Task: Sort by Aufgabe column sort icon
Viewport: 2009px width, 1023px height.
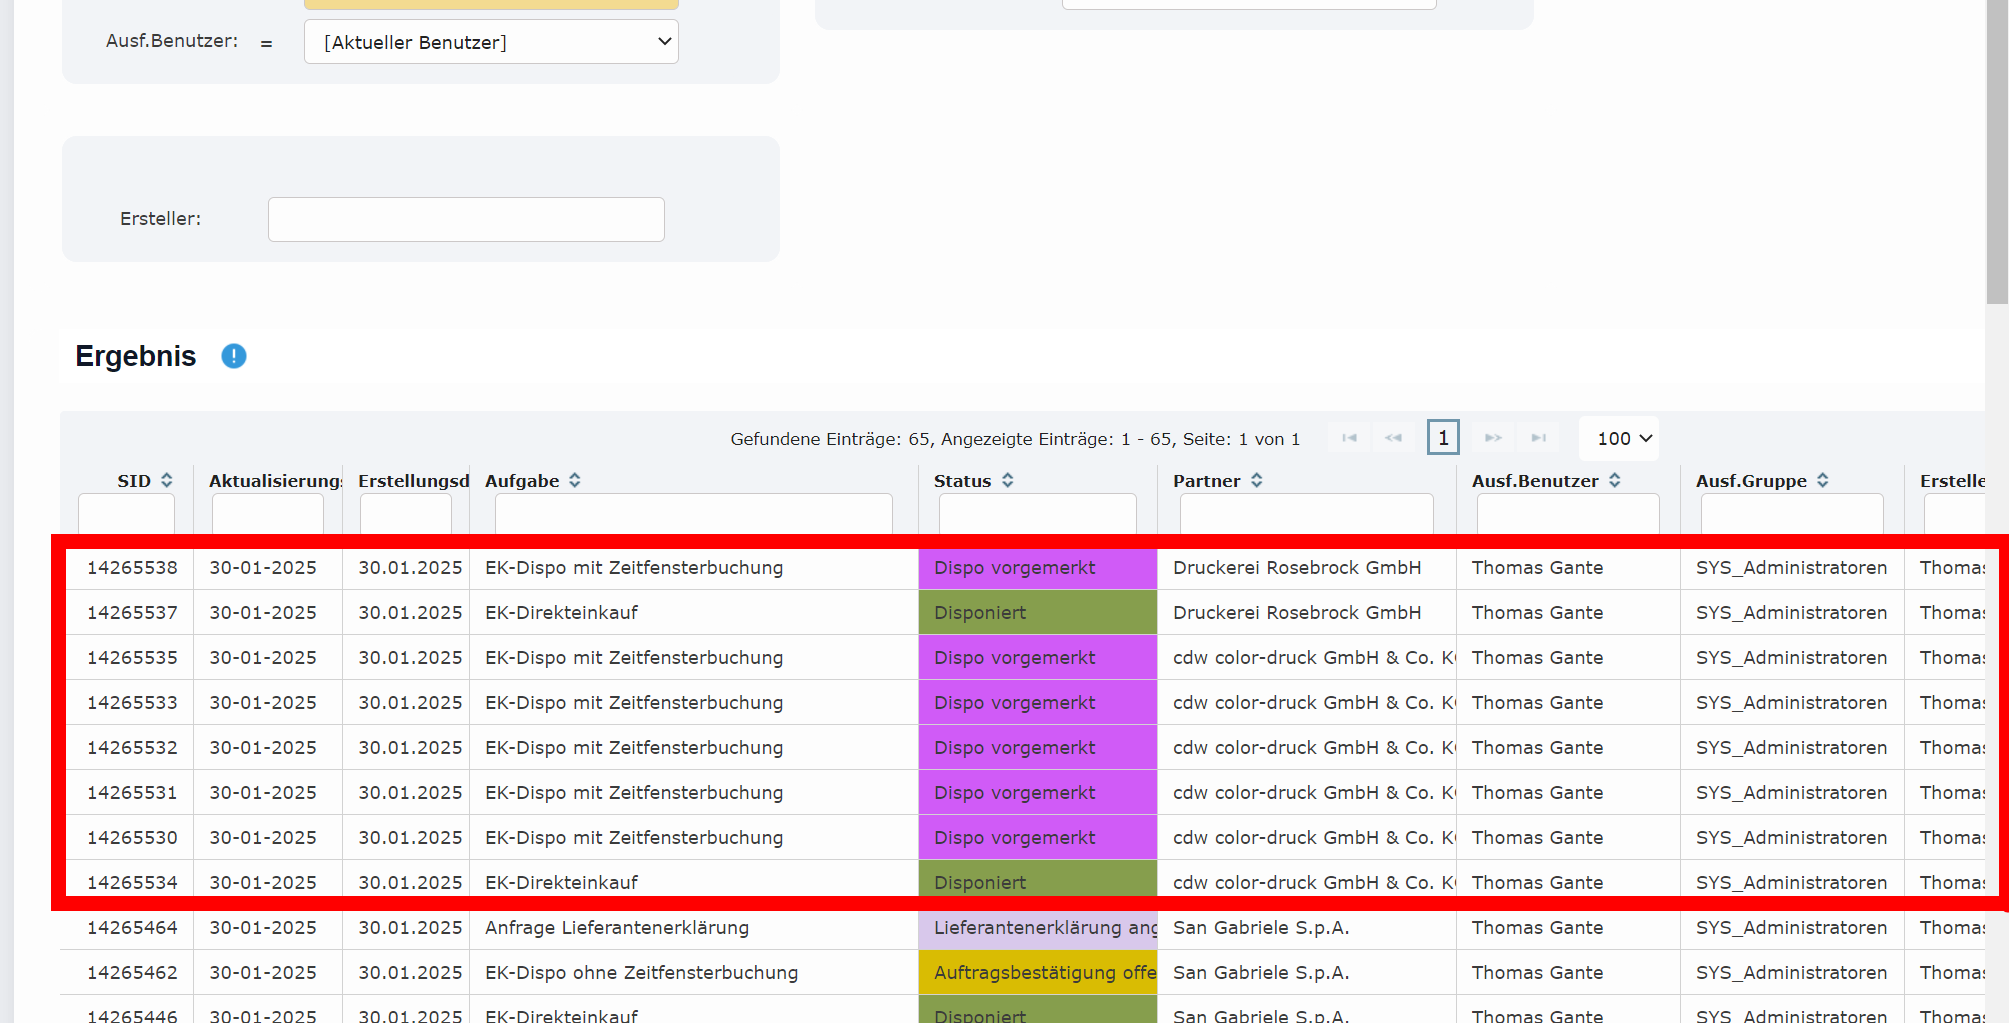Action: [x=575, y=481]
